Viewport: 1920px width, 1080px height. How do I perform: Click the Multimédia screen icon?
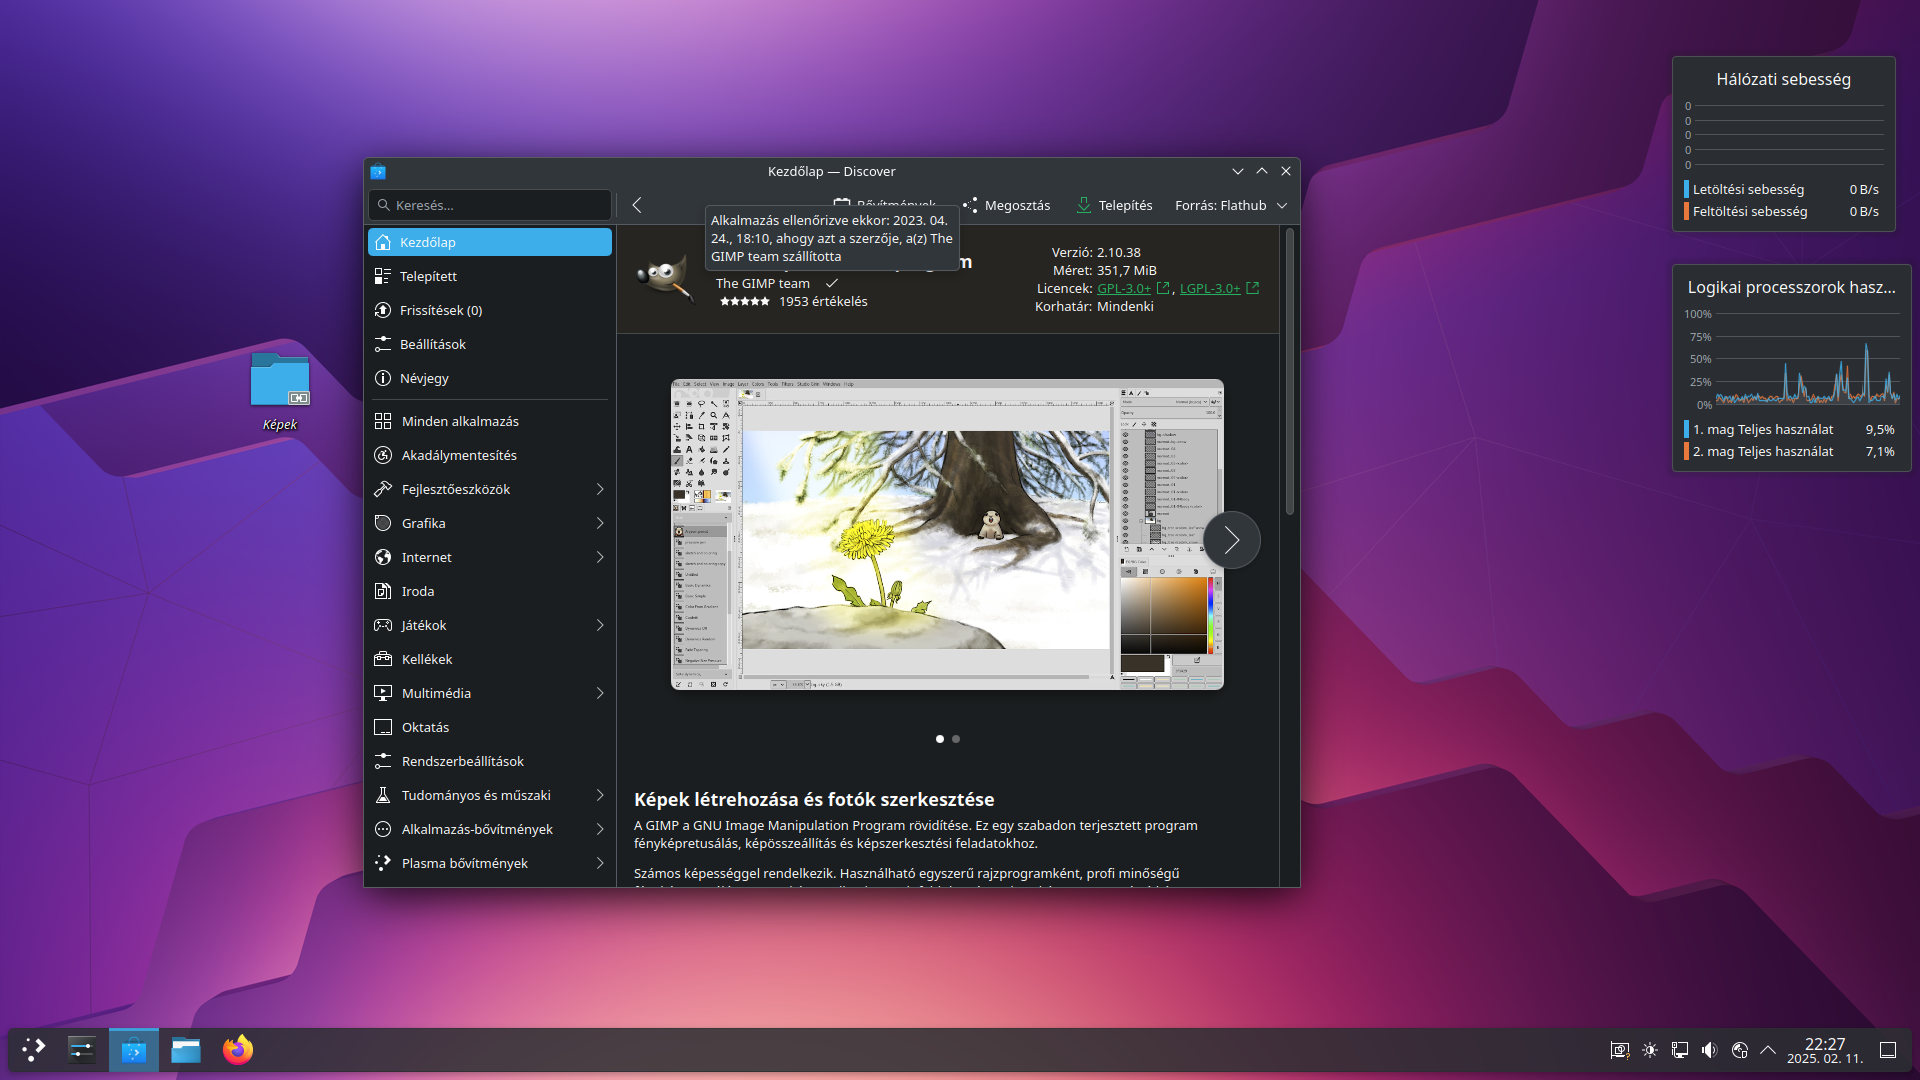pyautogui.click(x=383, y=693)
